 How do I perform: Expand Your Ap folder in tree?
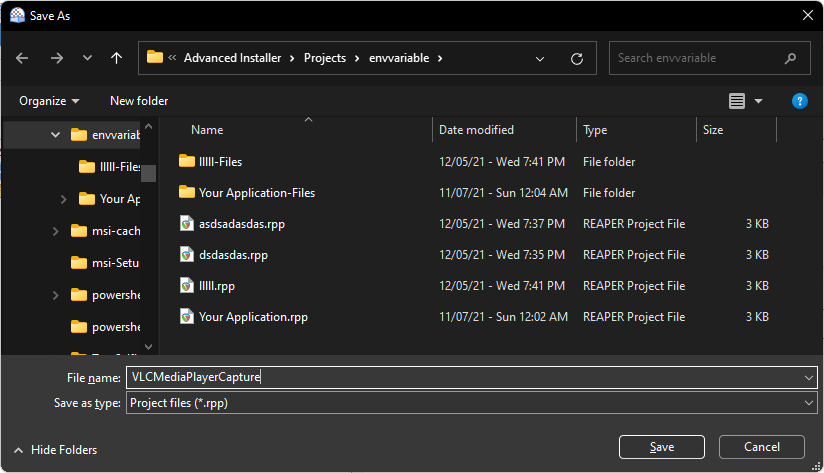click(x=64, y=199)
